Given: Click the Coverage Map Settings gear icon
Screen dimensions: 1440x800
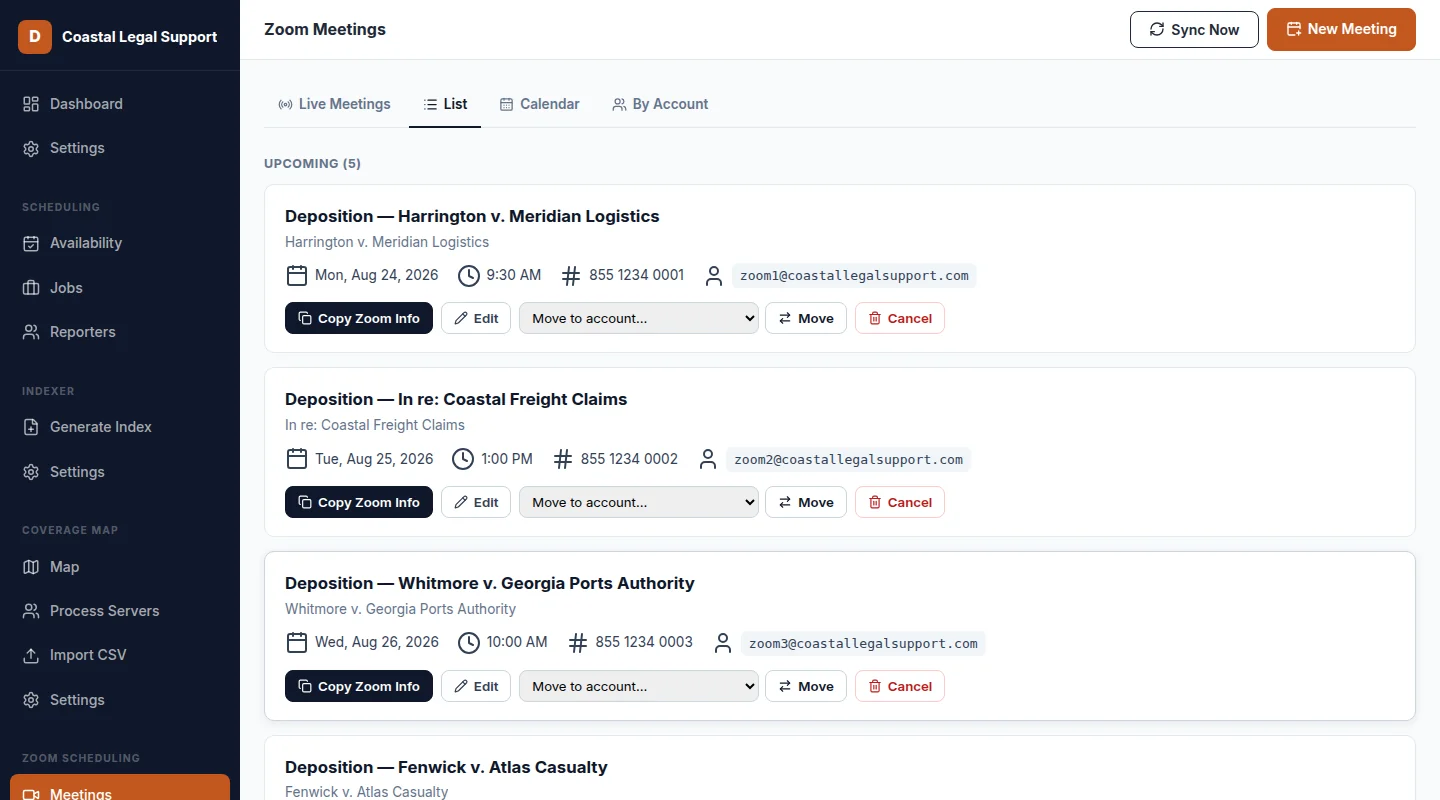Looking at the screenshot, I should pos(31,700).
